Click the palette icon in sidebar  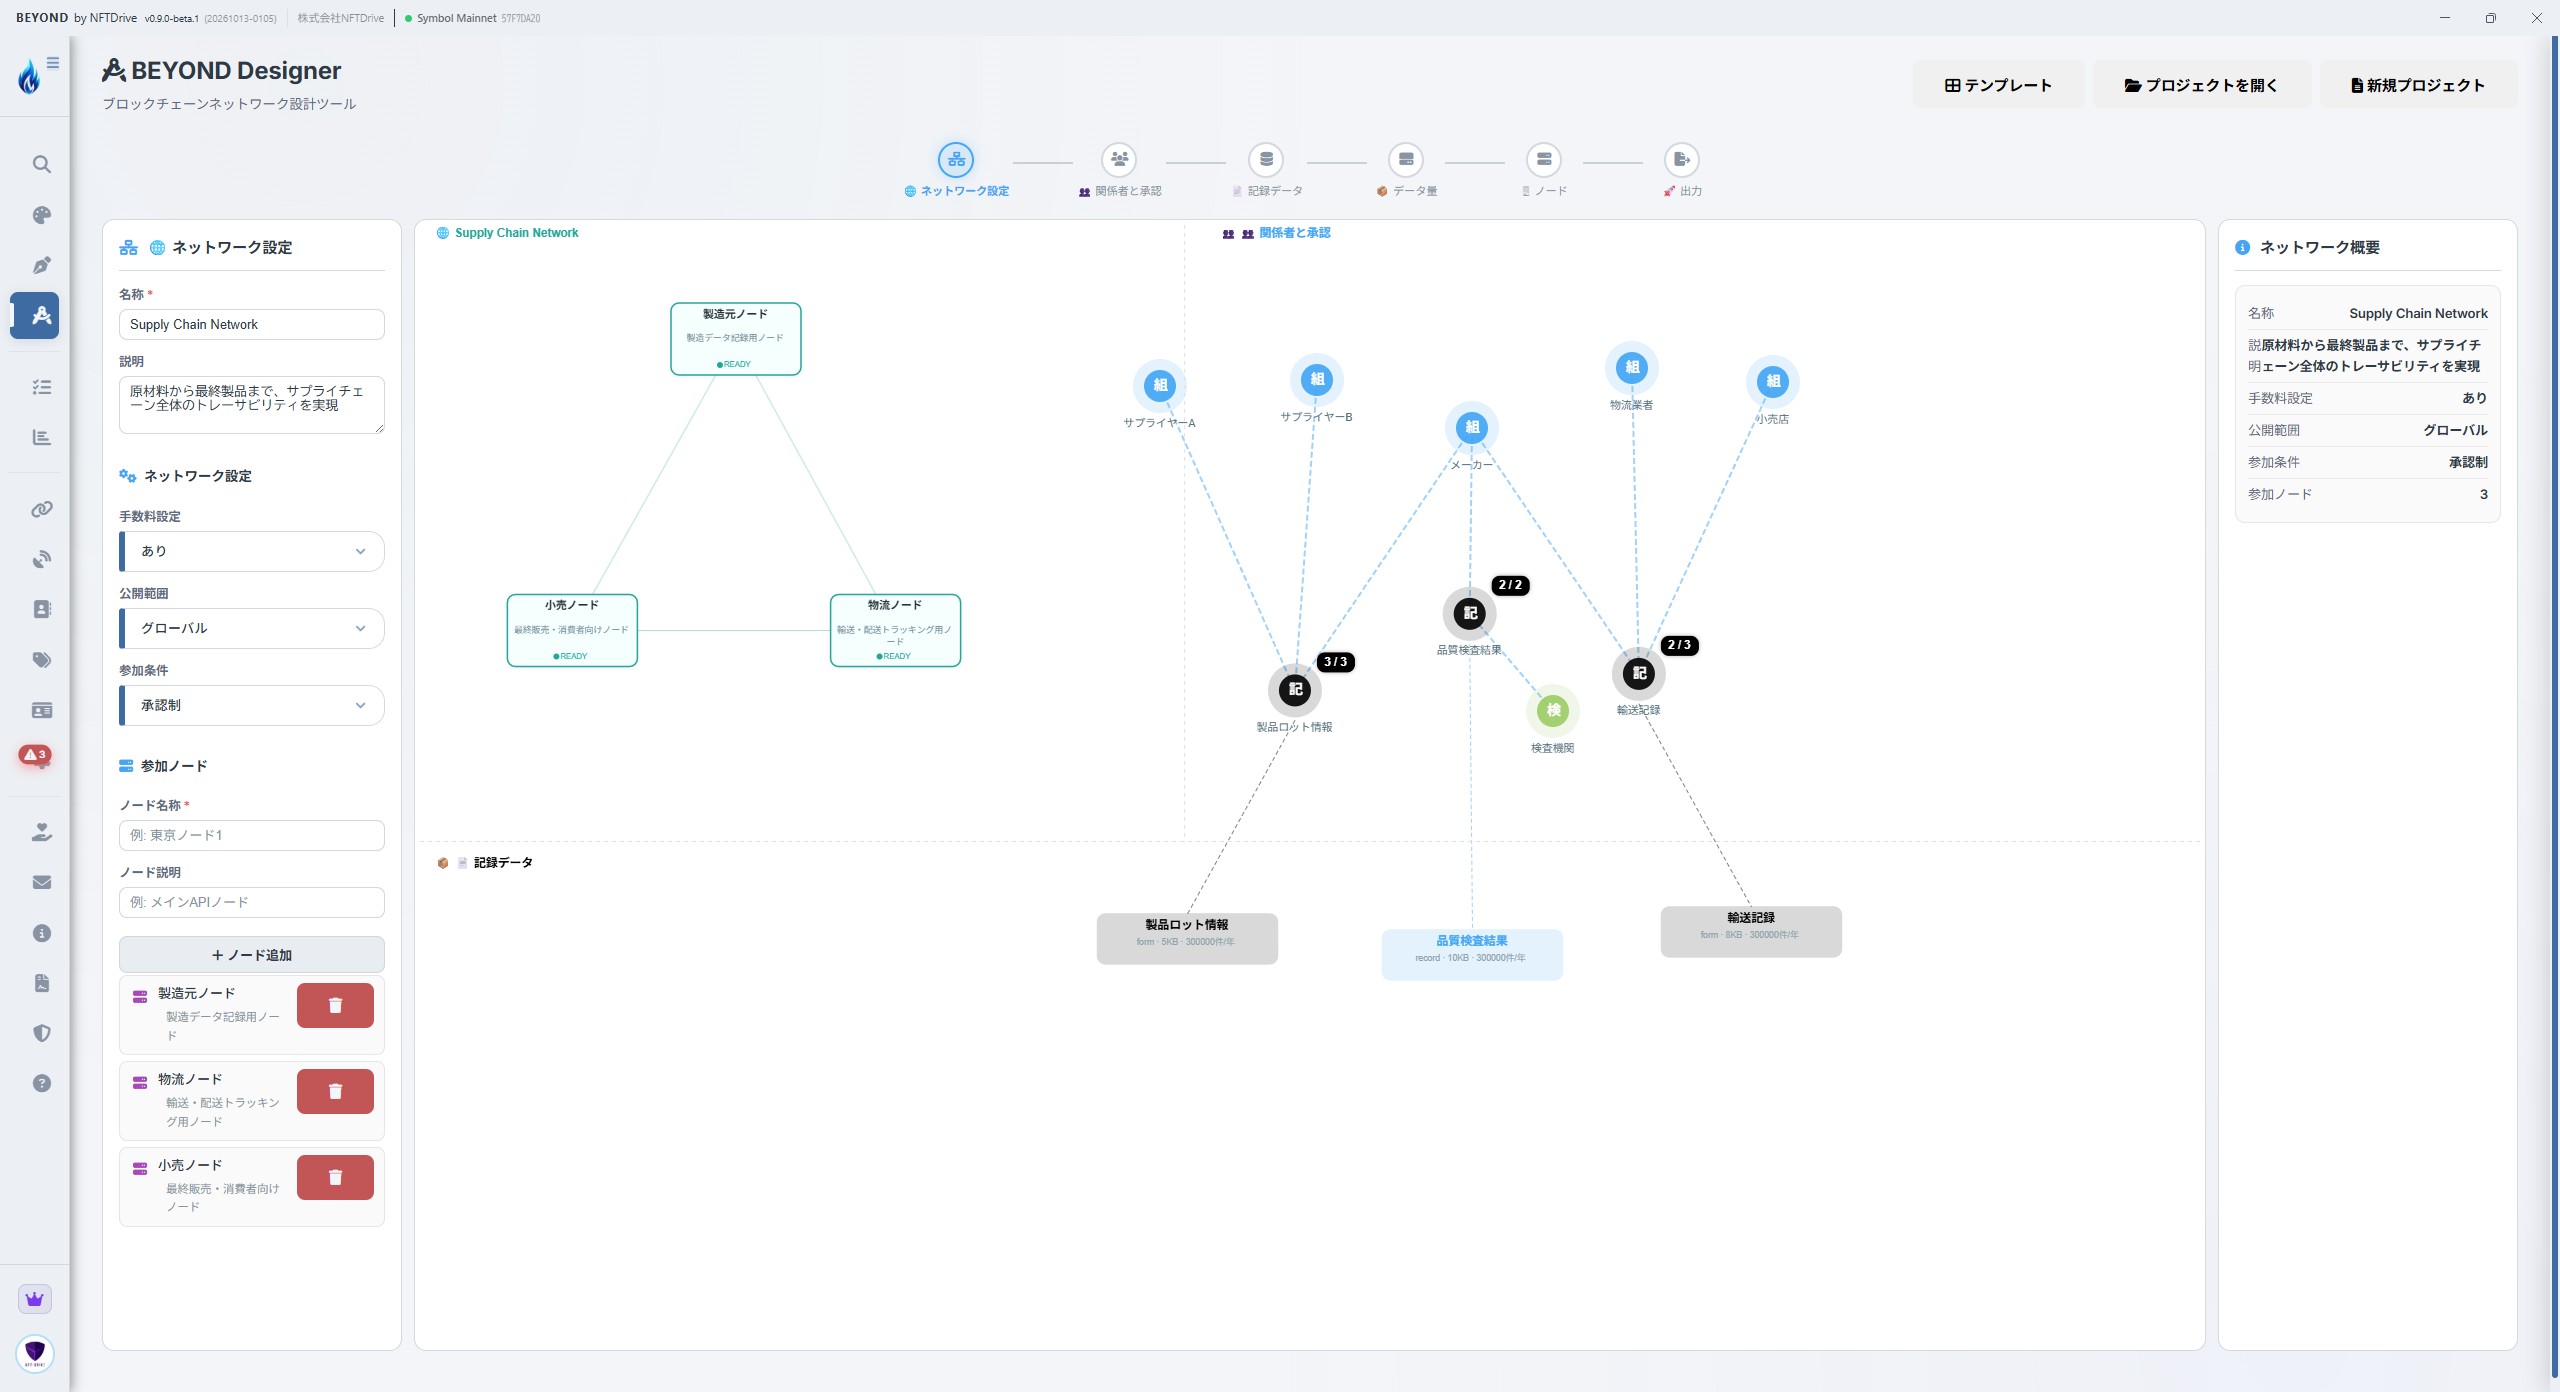click(41, 215)
